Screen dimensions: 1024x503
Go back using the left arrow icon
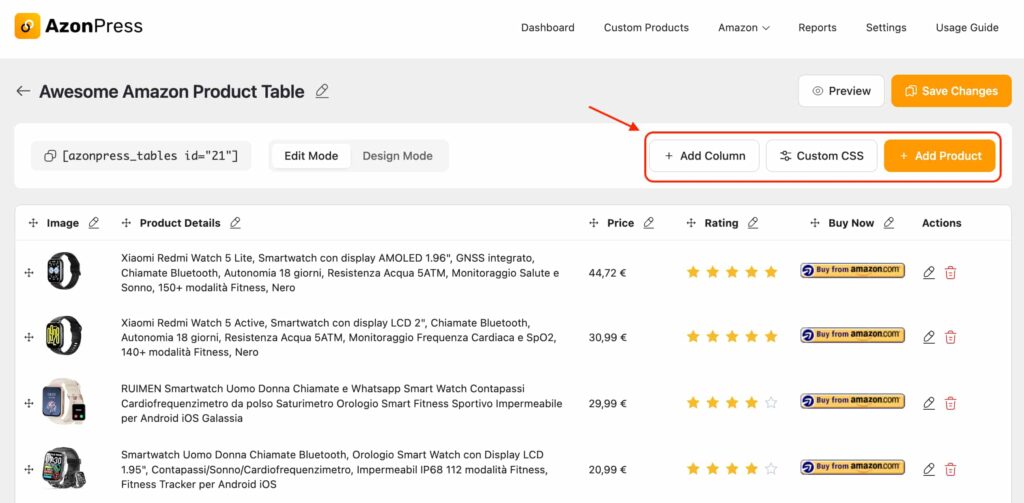pyautogui.click(x=24, y=91)
